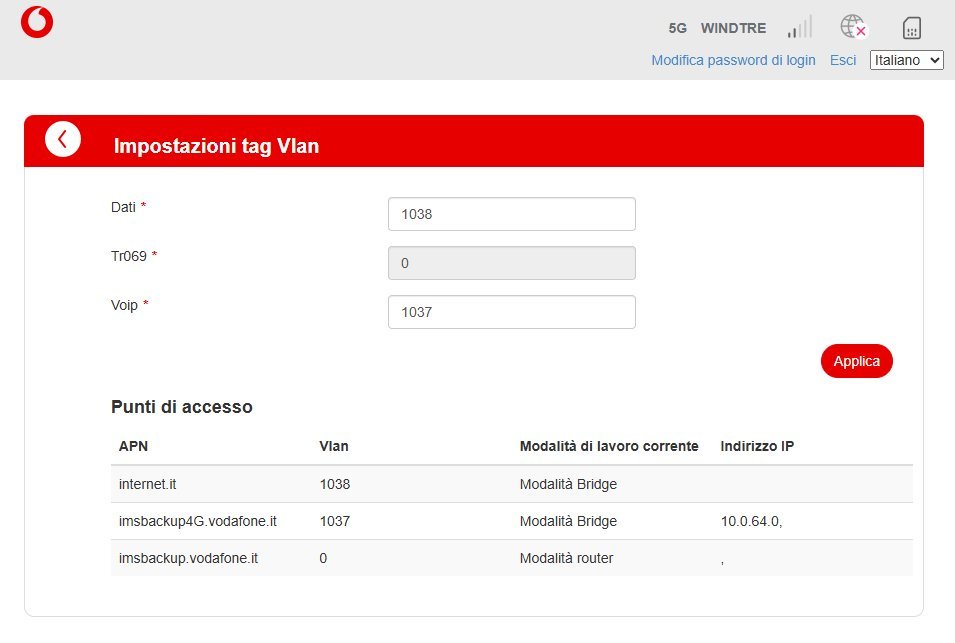The height and width of the screenshot is (643, 955).
Task: Click the Indirizzo IP column header
Action: click(x=757, y=446)
